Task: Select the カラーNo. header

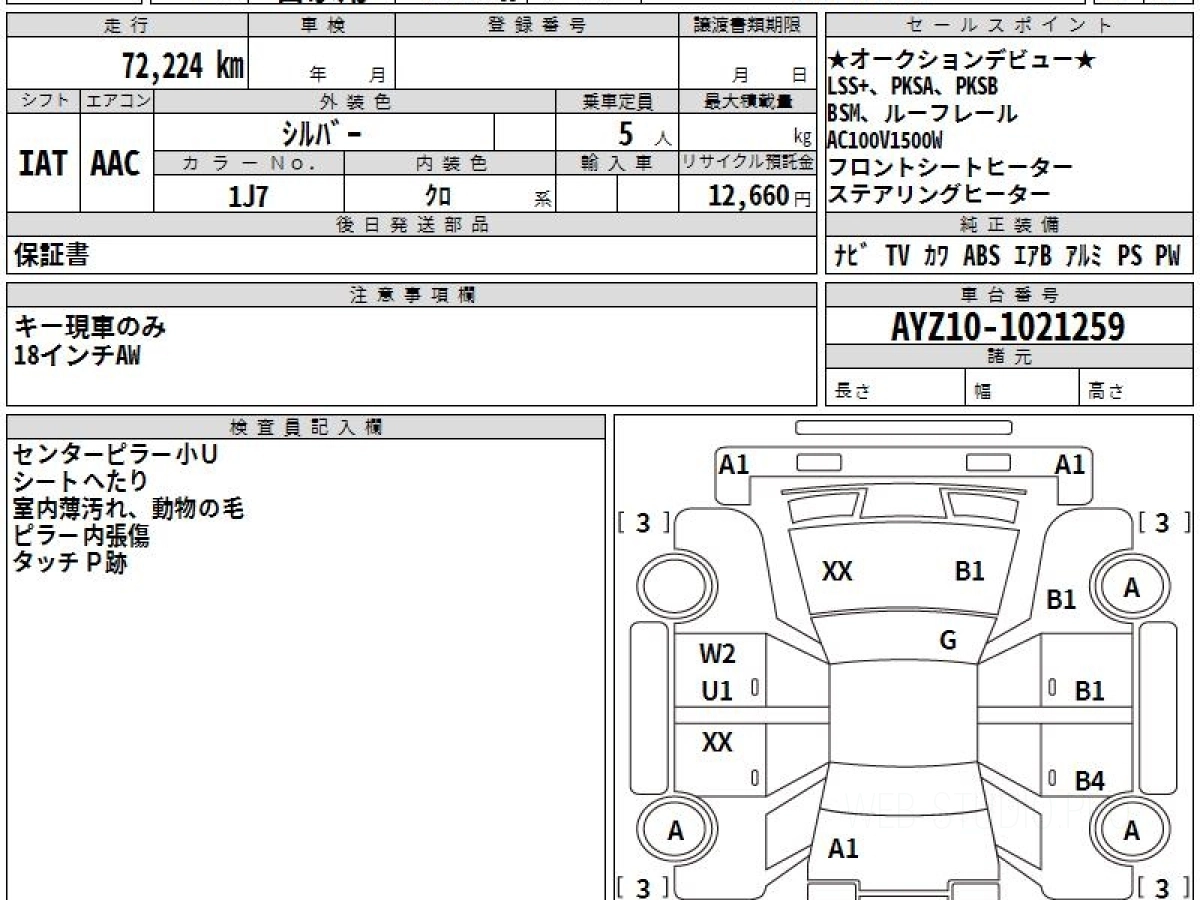Action: coord(249,163)
